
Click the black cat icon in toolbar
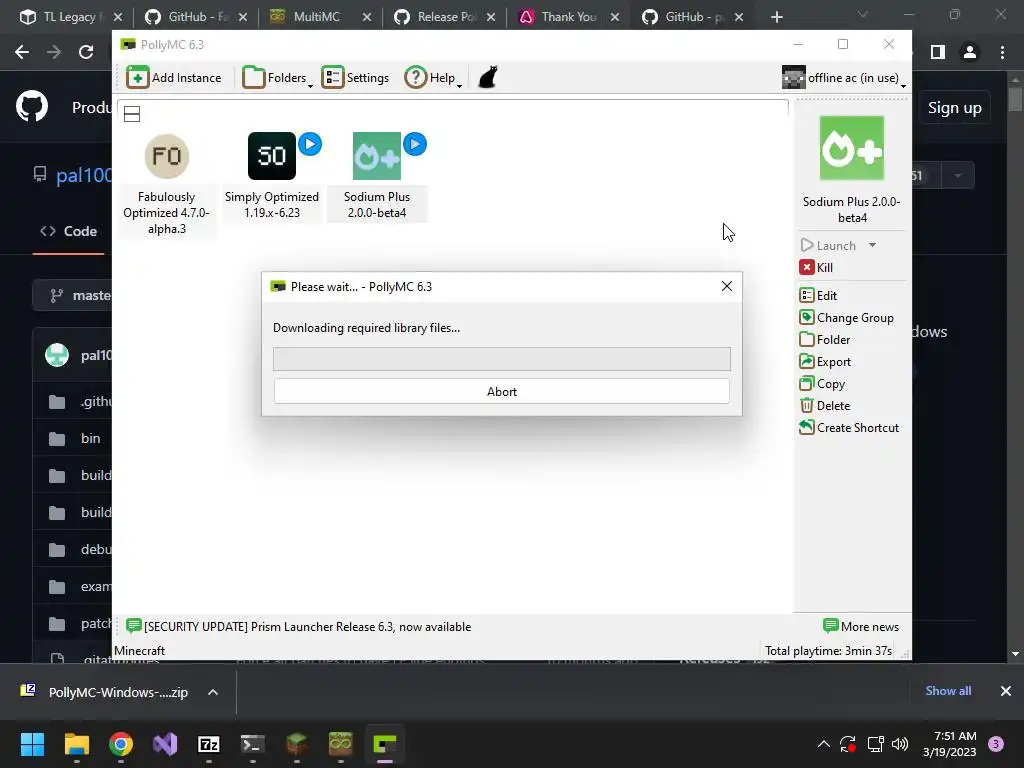coord(488,77)
